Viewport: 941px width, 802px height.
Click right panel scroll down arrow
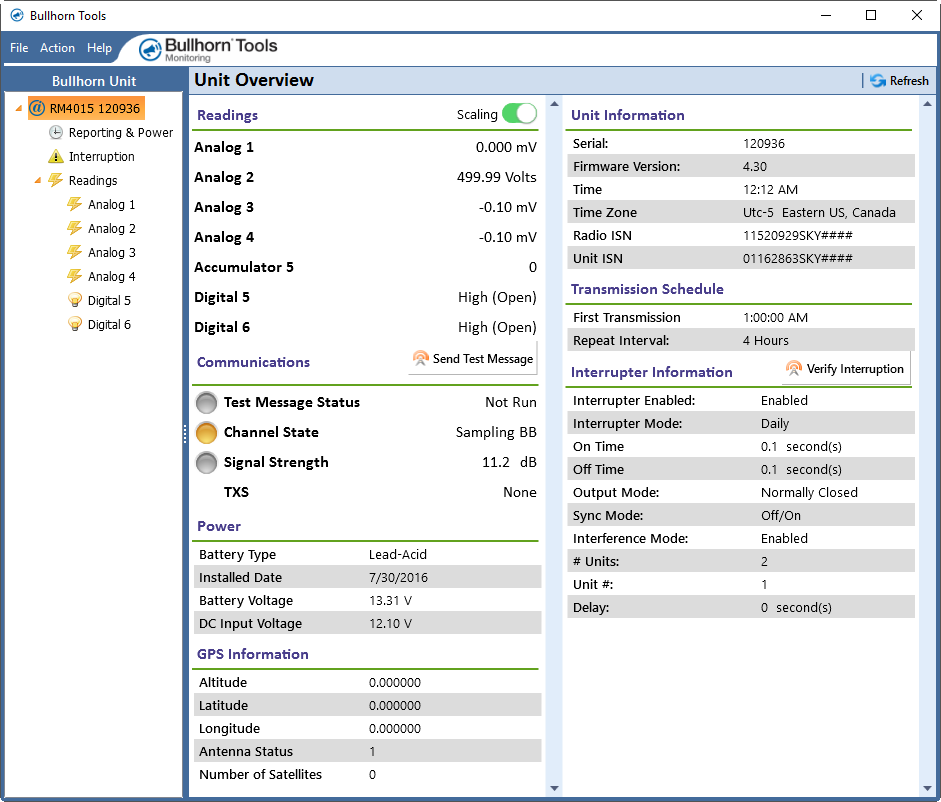point(927,789)
